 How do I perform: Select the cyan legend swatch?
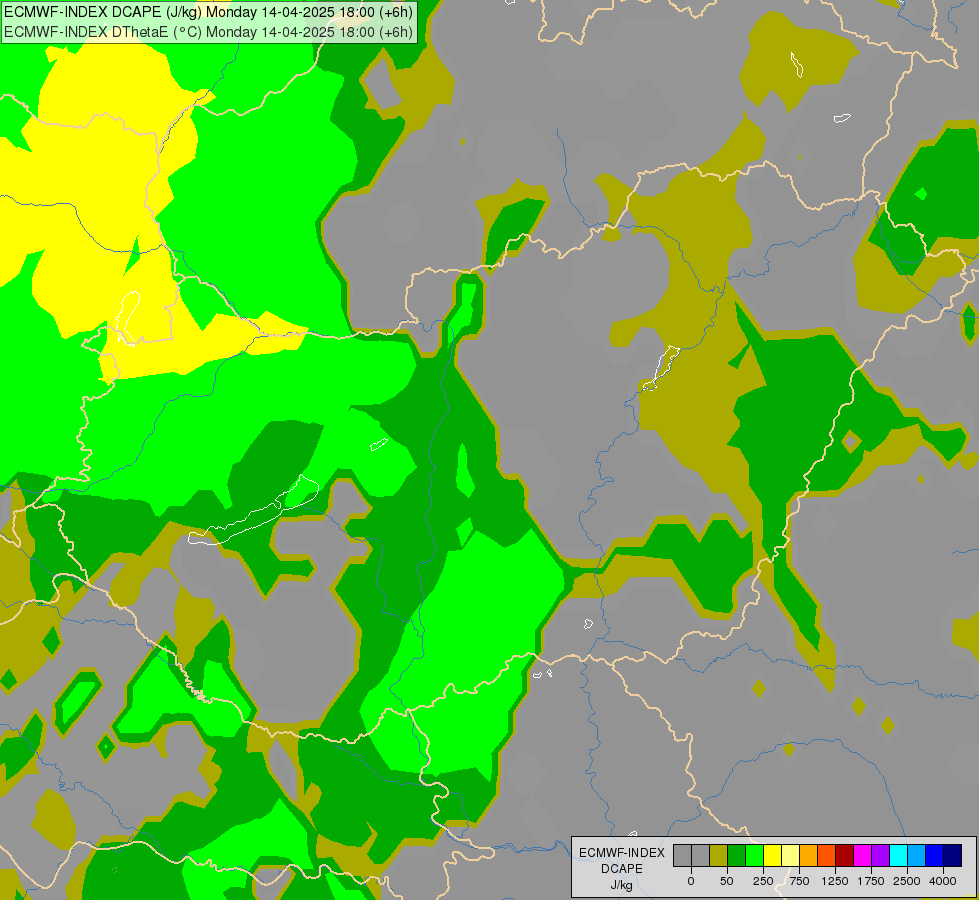pyautogui.click(x=899, y=855)
